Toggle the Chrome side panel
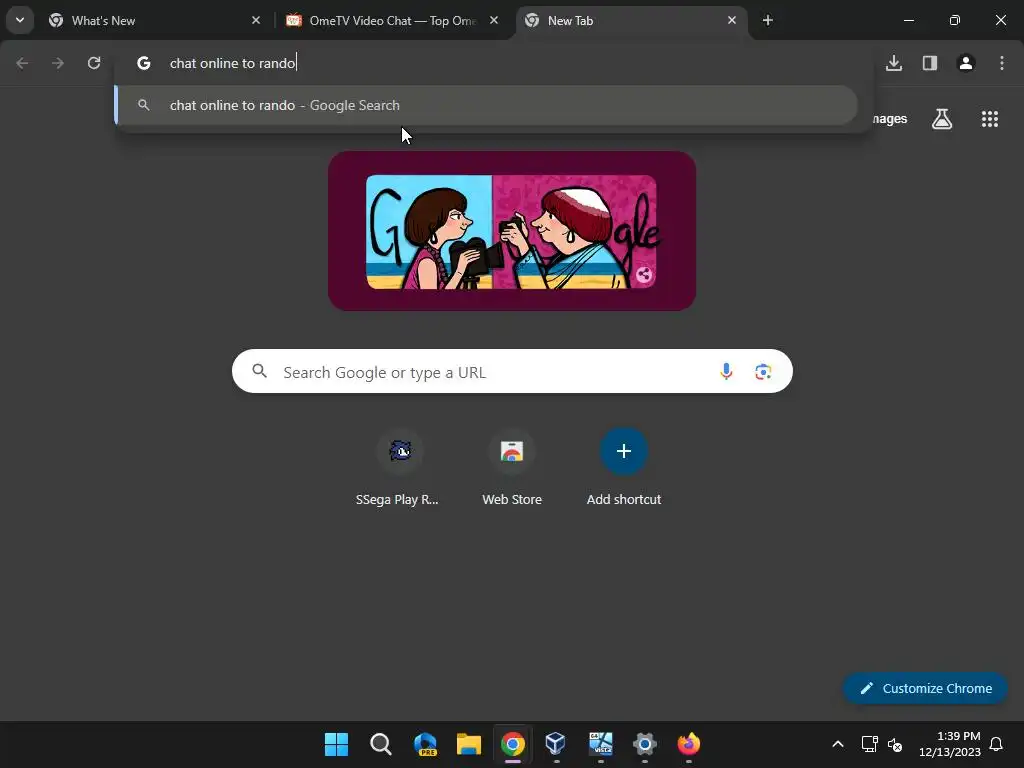 click(930, 63)
